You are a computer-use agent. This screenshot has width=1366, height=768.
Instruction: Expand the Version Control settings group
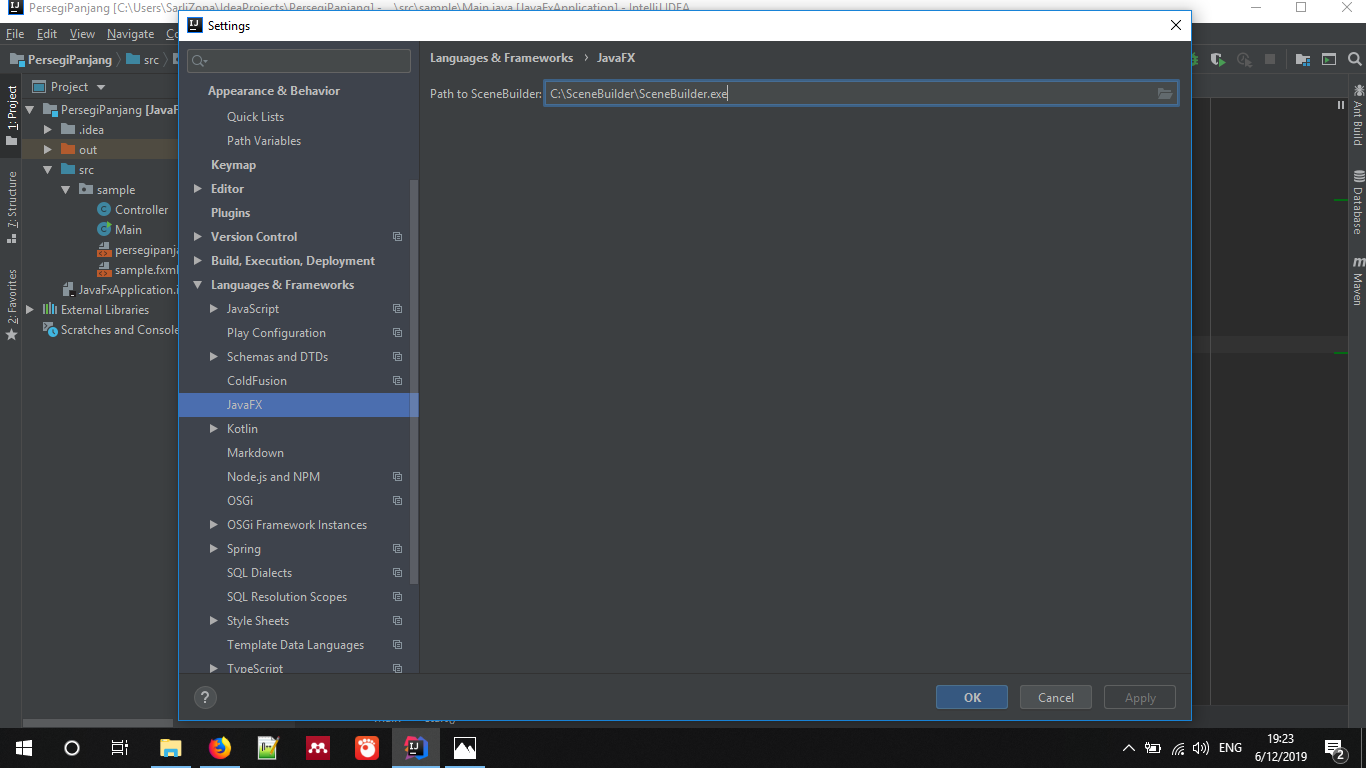[198, 237]
